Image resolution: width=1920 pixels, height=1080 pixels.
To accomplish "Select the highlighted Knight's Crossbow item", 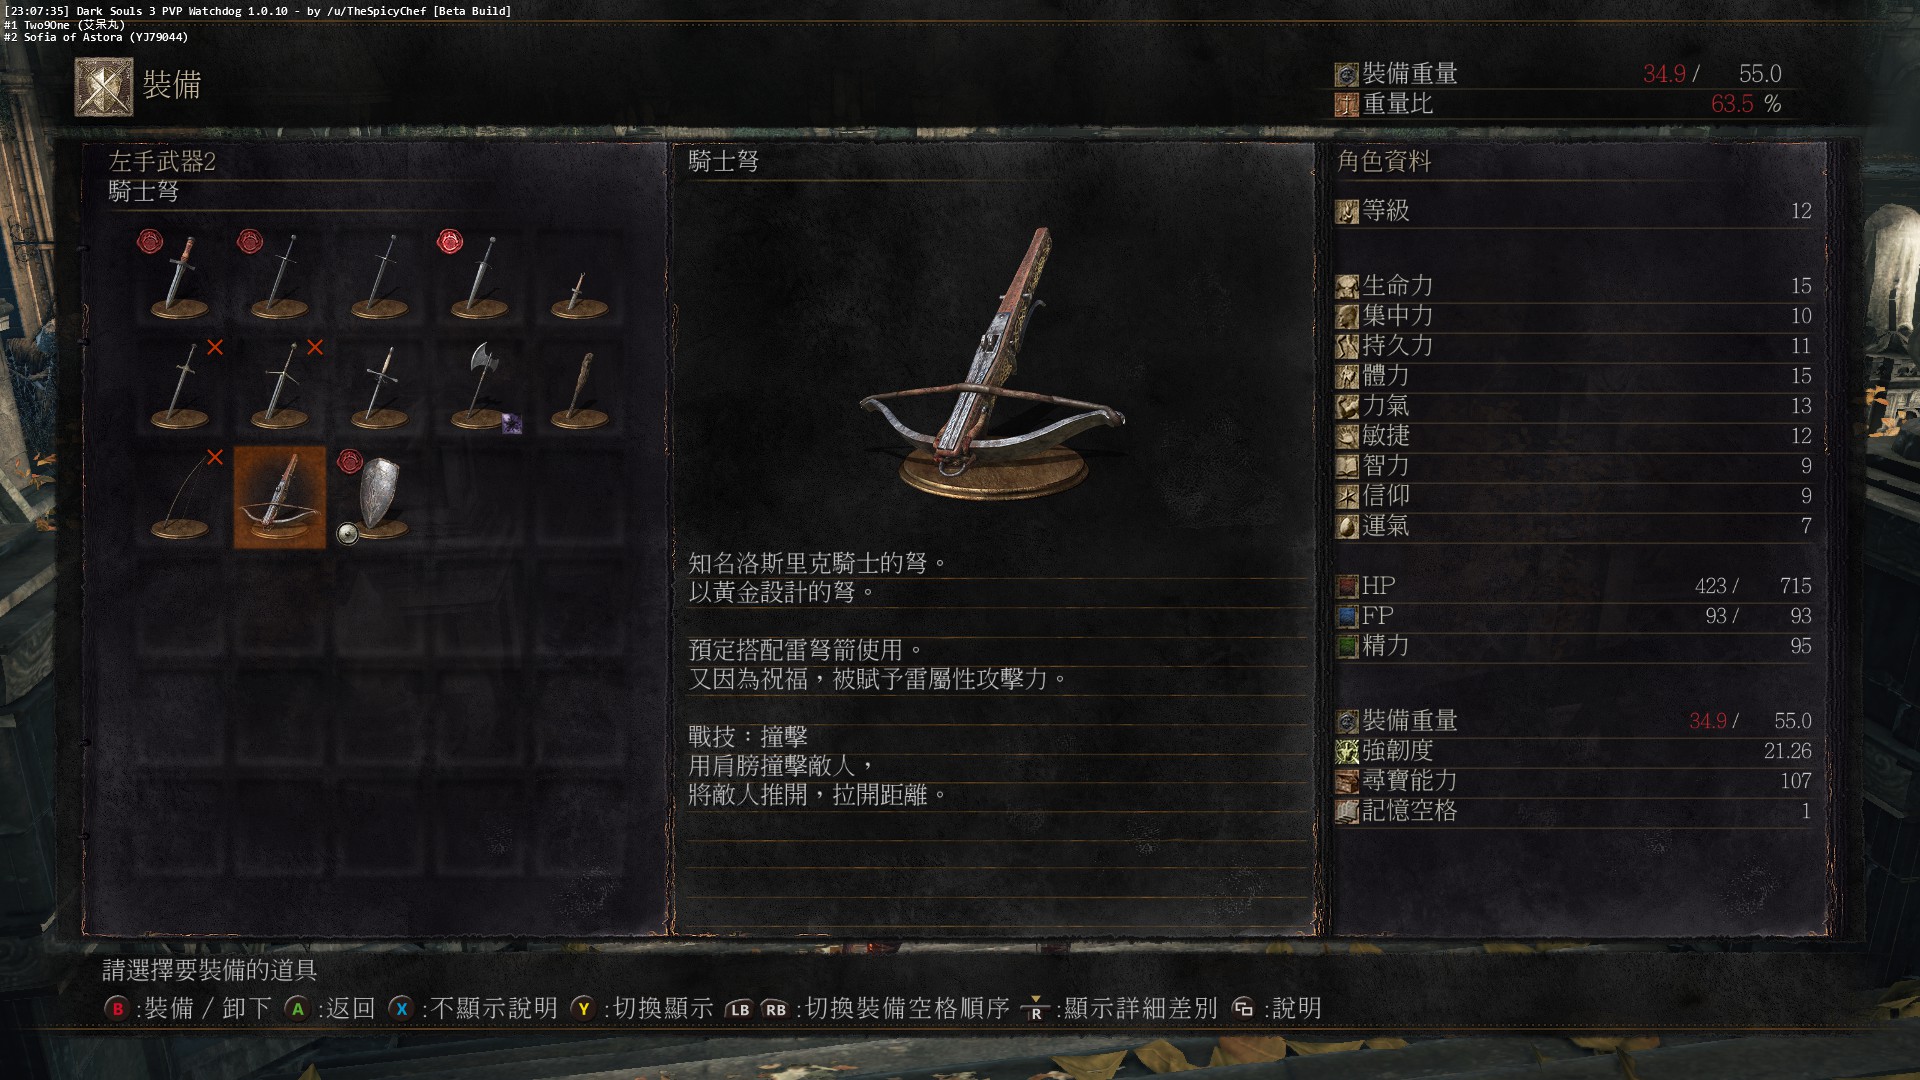I will pos(280,497).
